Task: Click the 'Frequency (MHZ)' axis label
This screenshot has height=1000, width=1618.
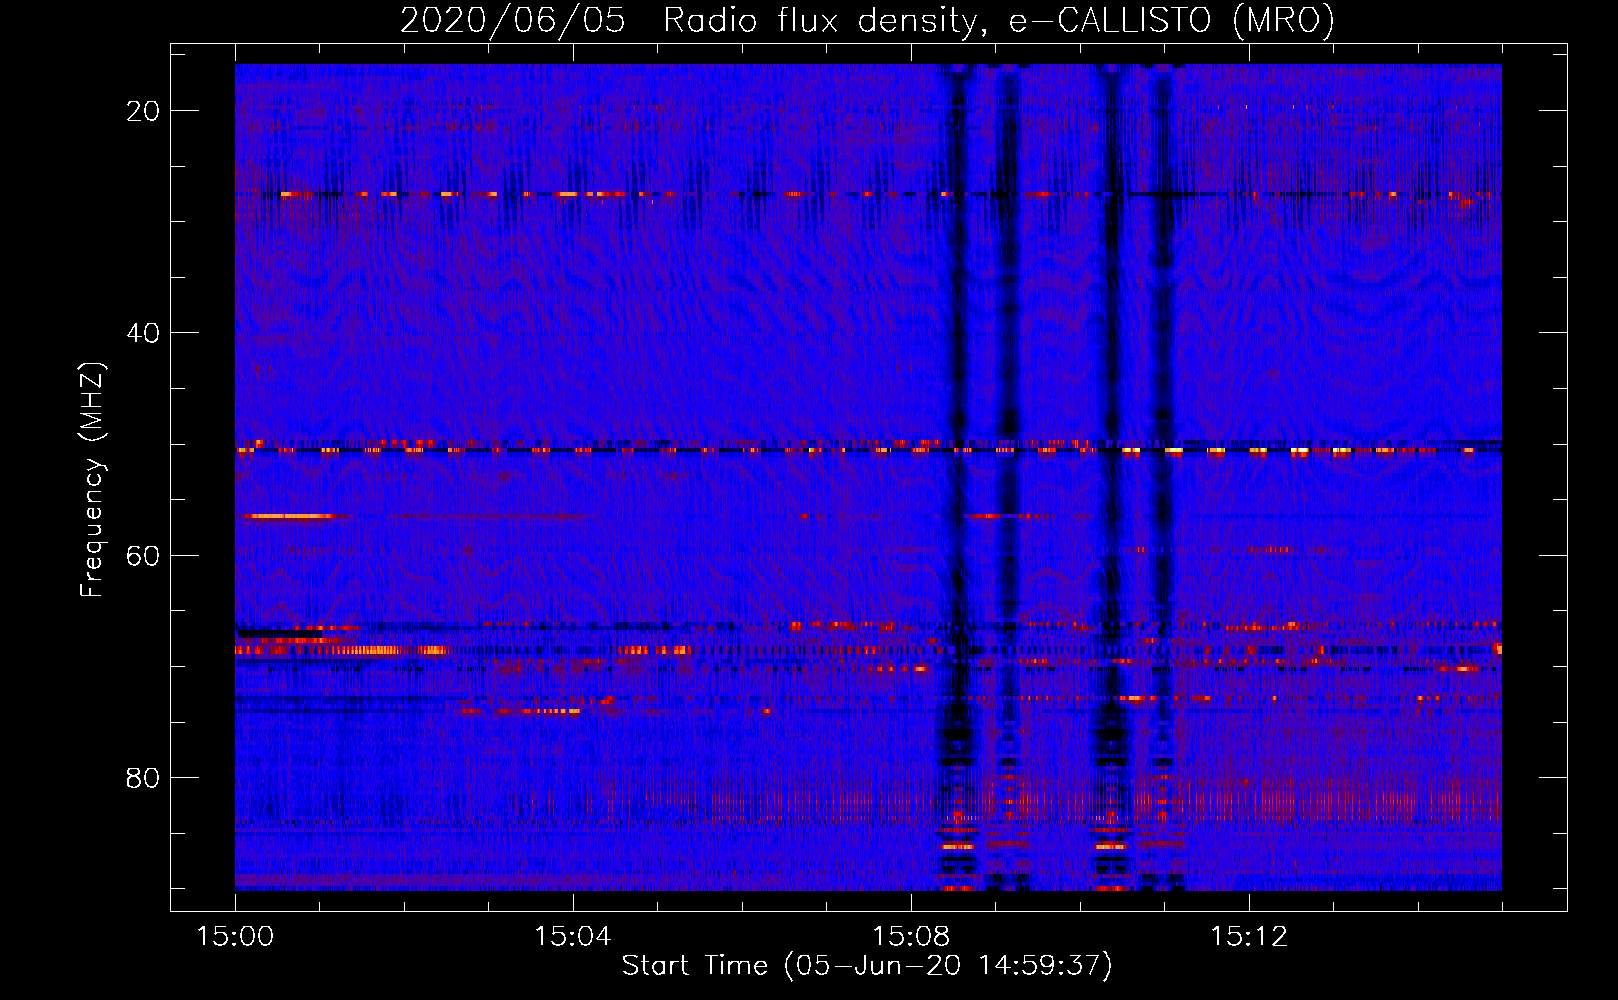Action: [x=92, y=480]
